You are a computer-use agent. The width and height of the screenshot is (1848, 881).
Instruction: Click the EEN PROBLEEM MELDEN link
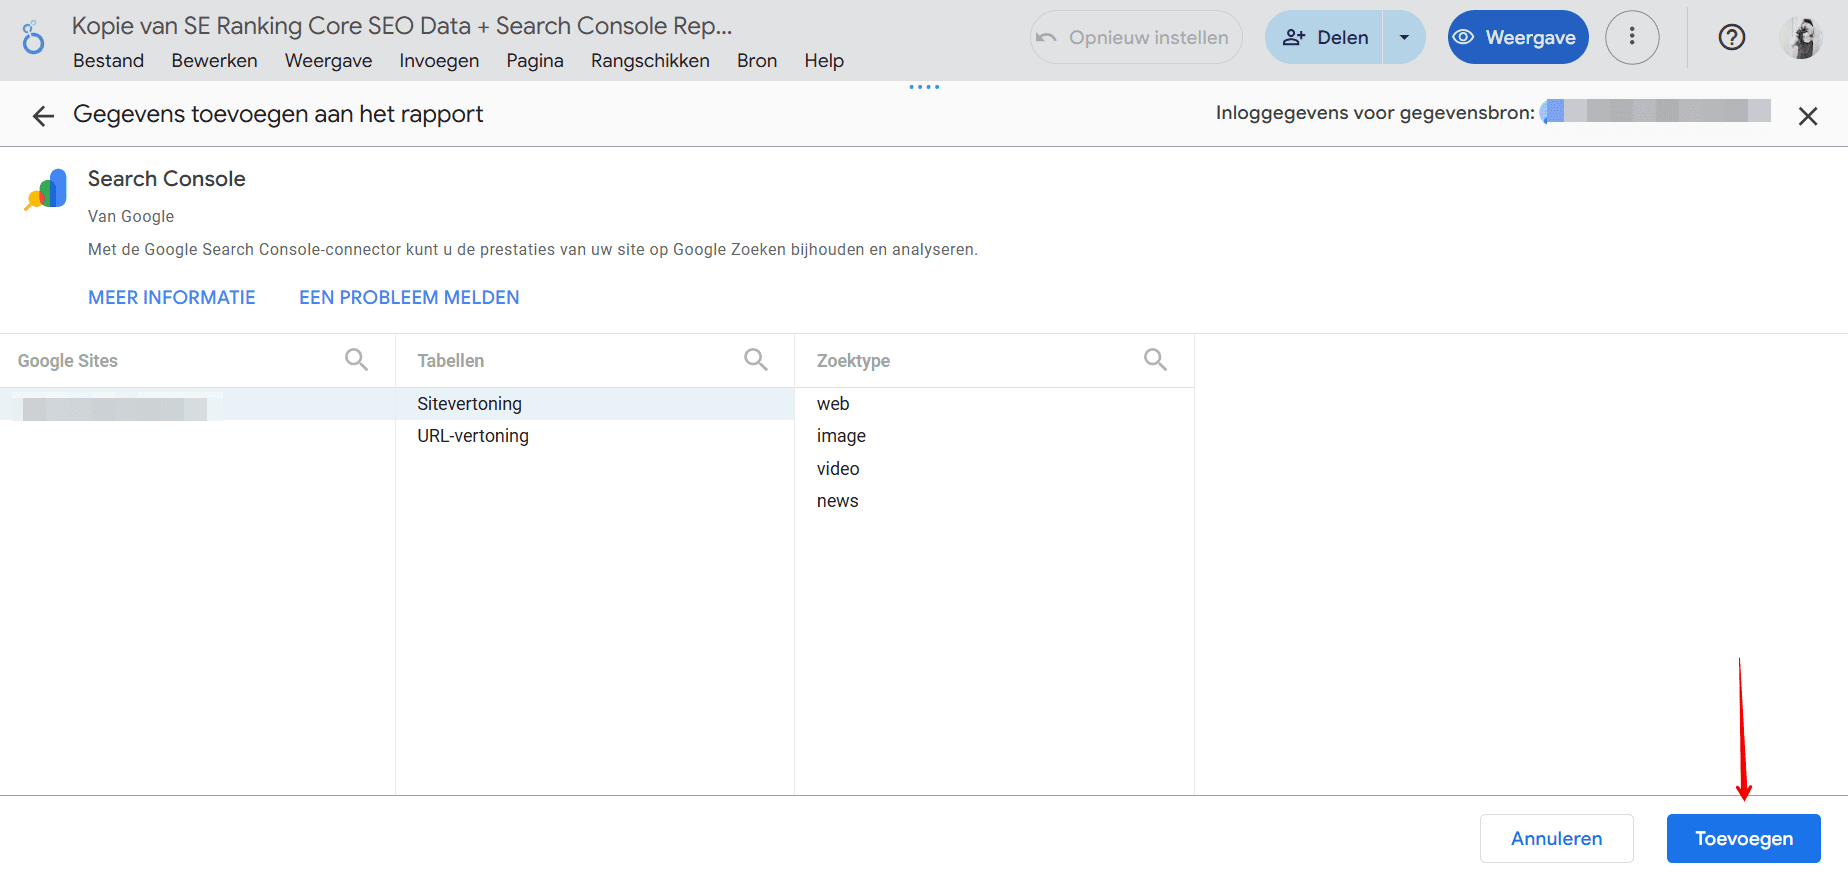click(409, 298)
